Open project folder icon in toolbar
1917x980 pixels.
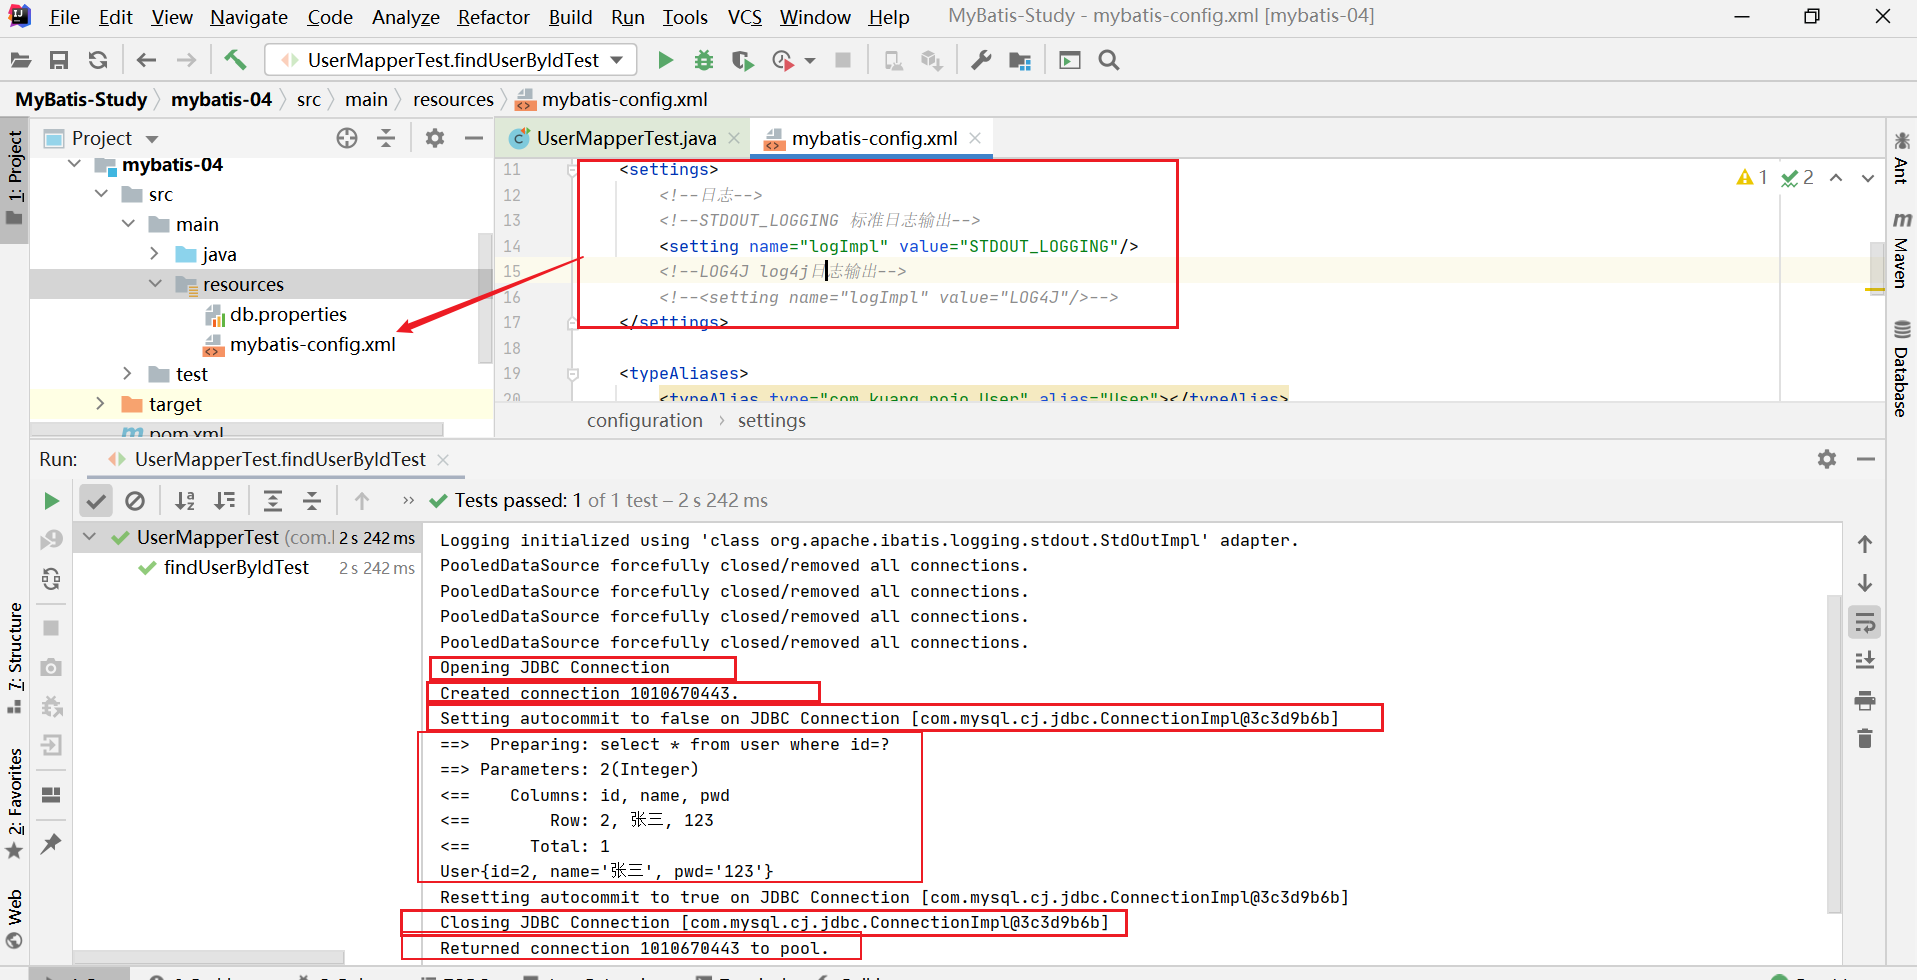click(x=20, y=60)
